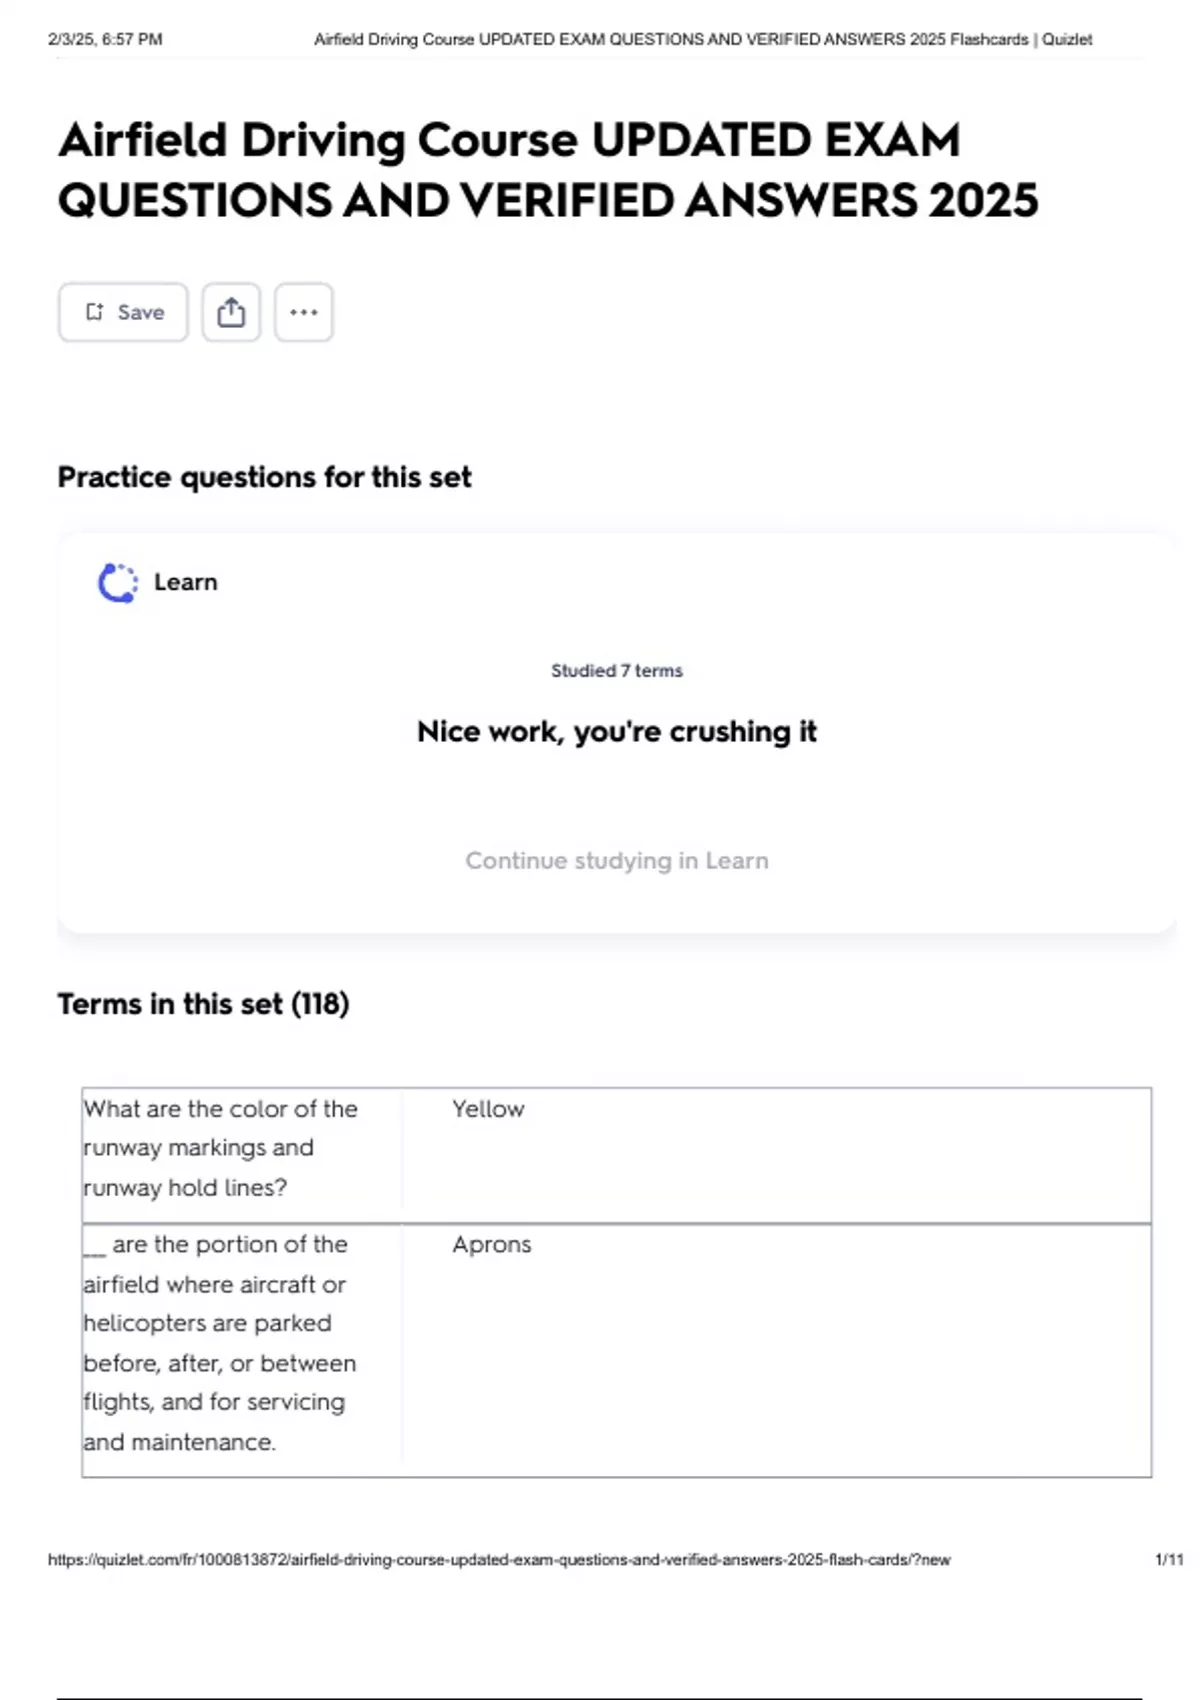Screen dimensions: 1200x1700
Task: Select "Continue studying in Learn"
Action: [x=616, y=859]
